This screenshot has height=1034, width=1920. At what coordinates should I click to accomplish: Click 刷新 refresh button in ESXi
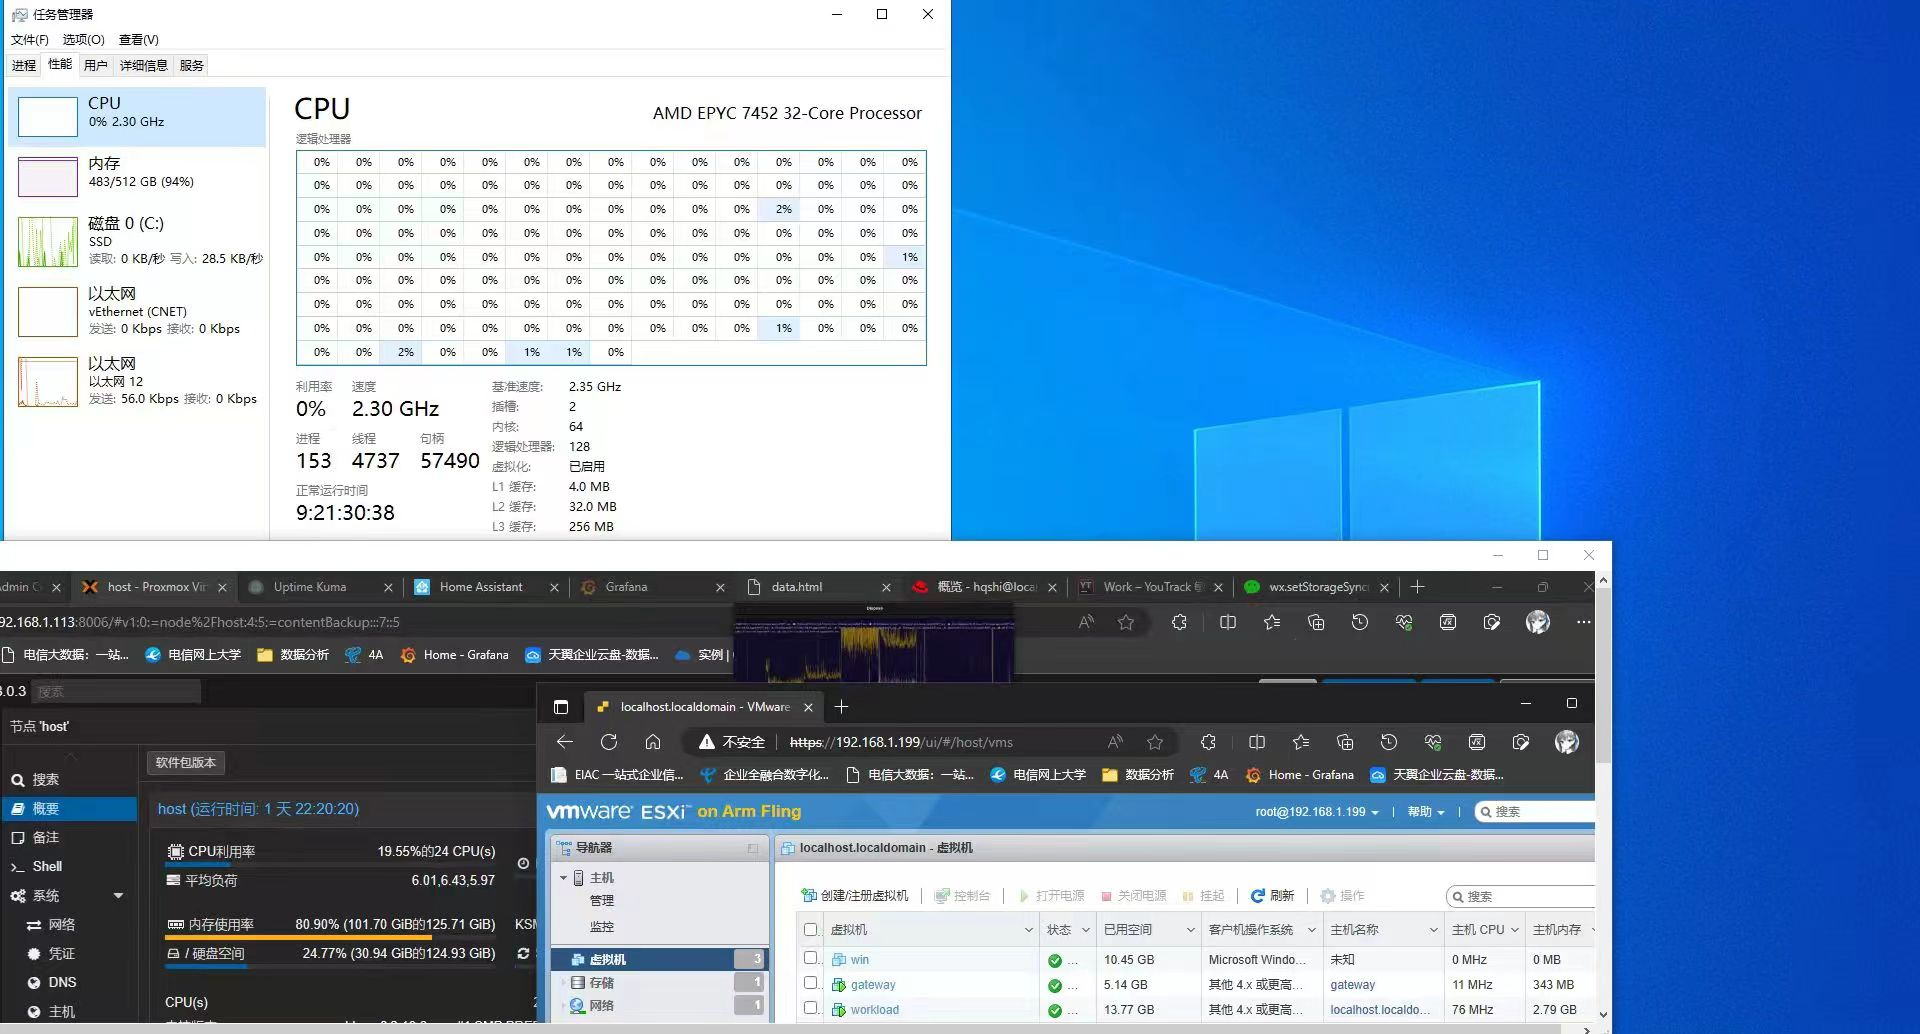pos(1273,896)
